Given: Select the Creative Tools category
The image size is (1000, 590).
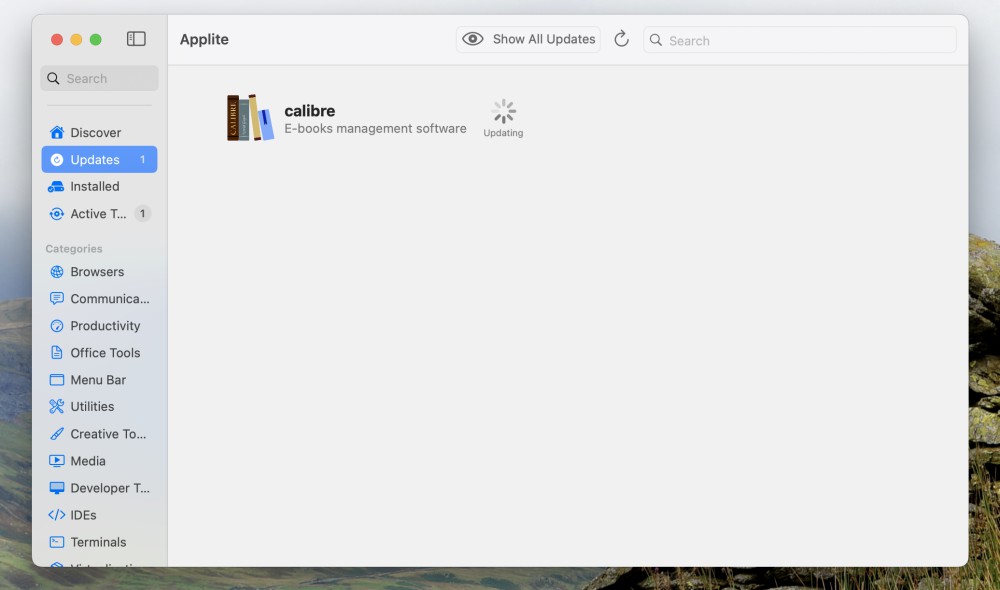Looking at the screenshot, I should pos(99,434).
